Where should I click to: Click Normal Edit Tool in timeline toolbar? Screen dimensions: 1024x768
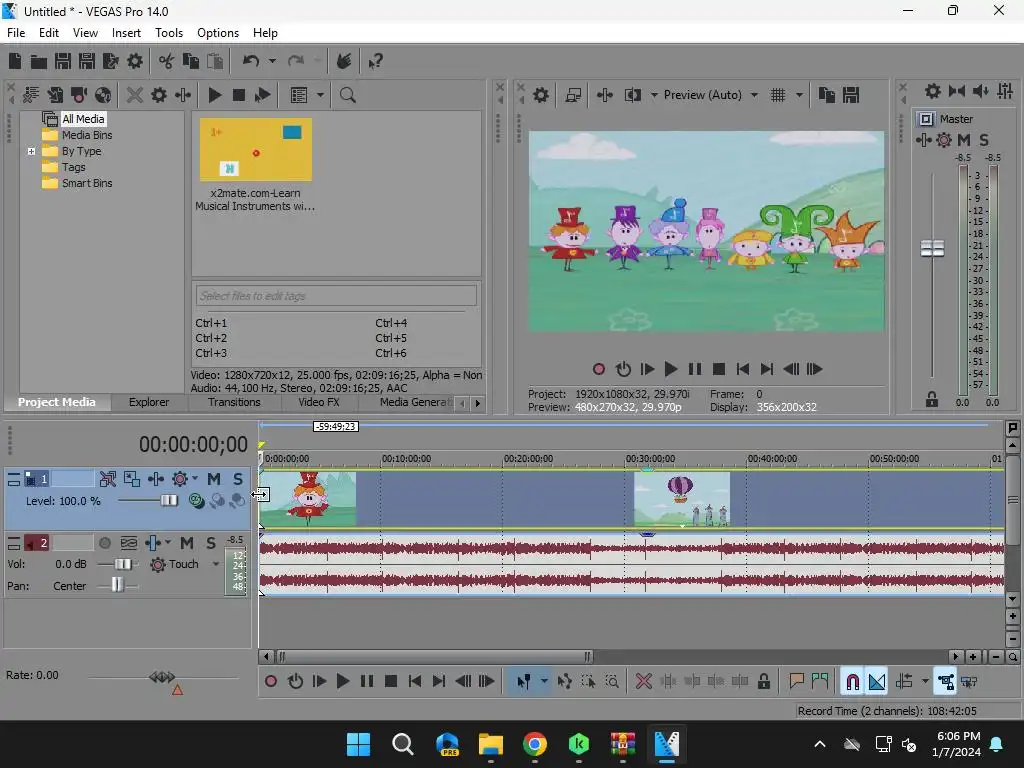524,682
